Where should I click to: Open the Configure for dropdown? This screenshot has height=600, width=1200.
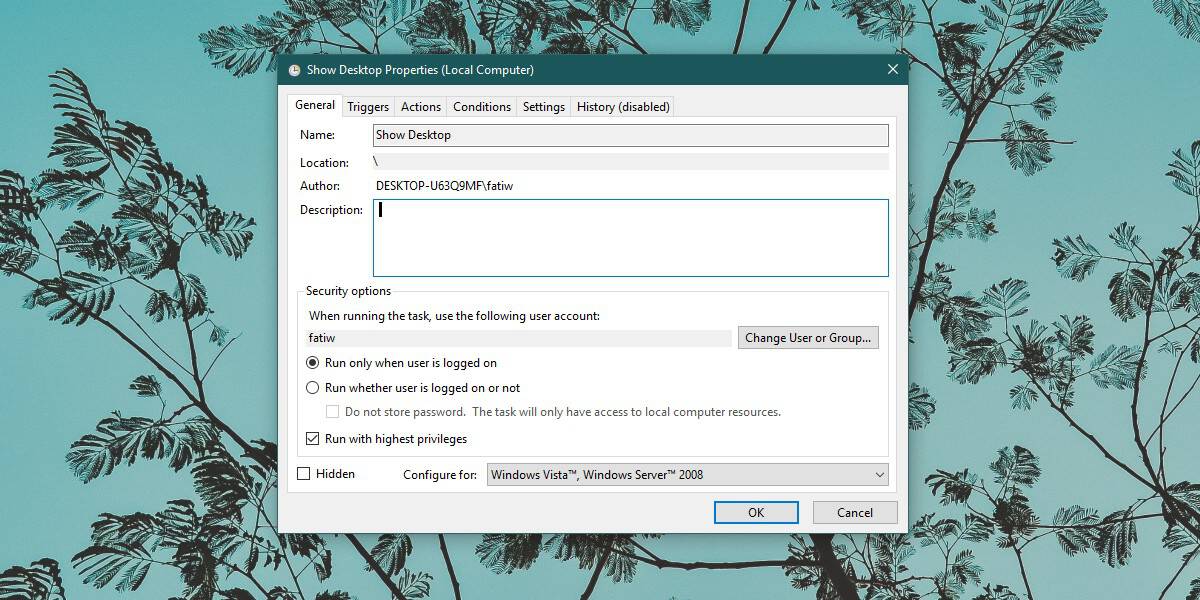click(687, 475)
